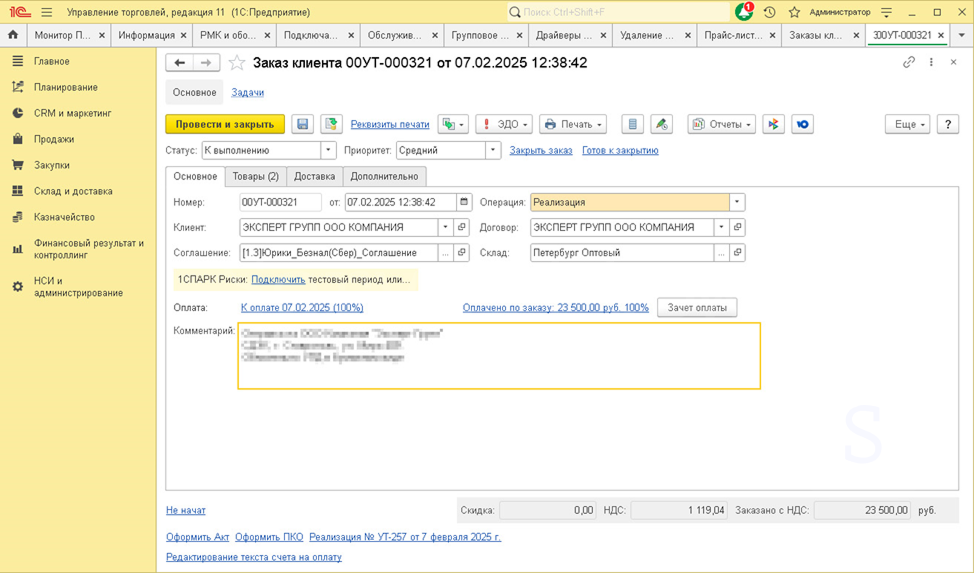This screenshot has width=974, height=573.
Task: Click Провести и закрыть button
Action: pyautogui.click(x=225, y=124)
